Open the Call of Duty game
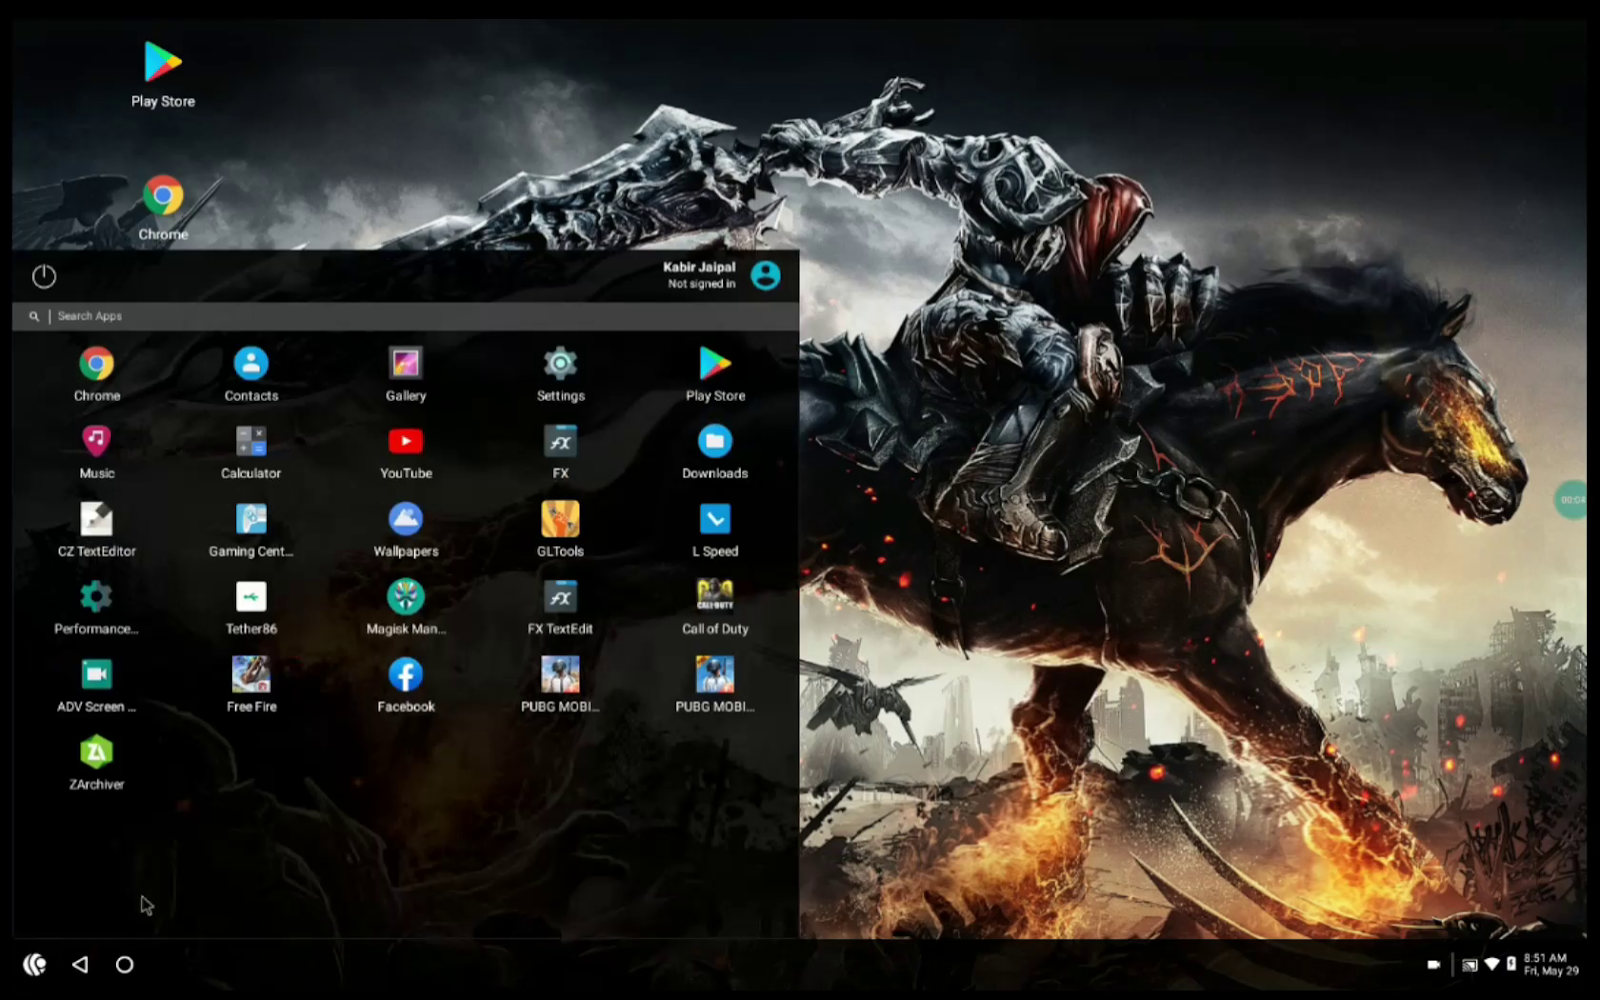 [715, 608]
